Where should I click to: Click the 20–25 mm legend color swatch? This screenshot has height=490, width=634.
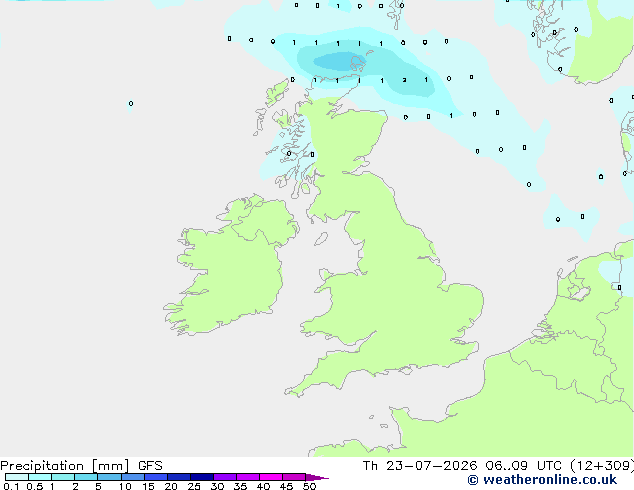178,477
